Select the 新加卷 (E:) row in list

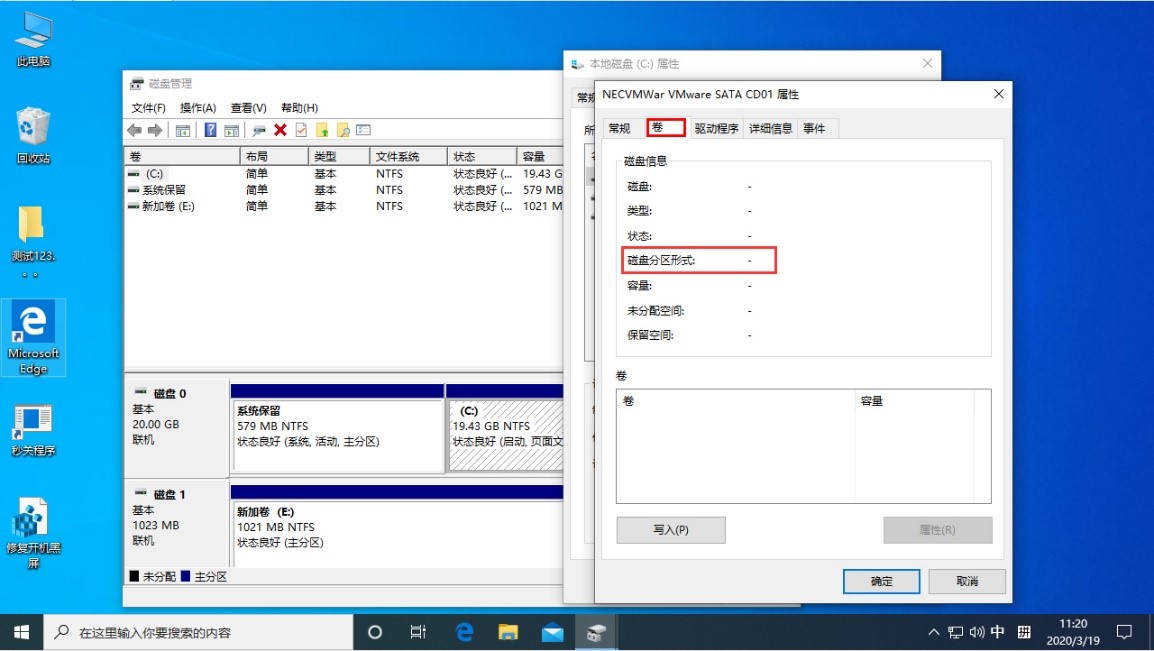coord(344,207)
